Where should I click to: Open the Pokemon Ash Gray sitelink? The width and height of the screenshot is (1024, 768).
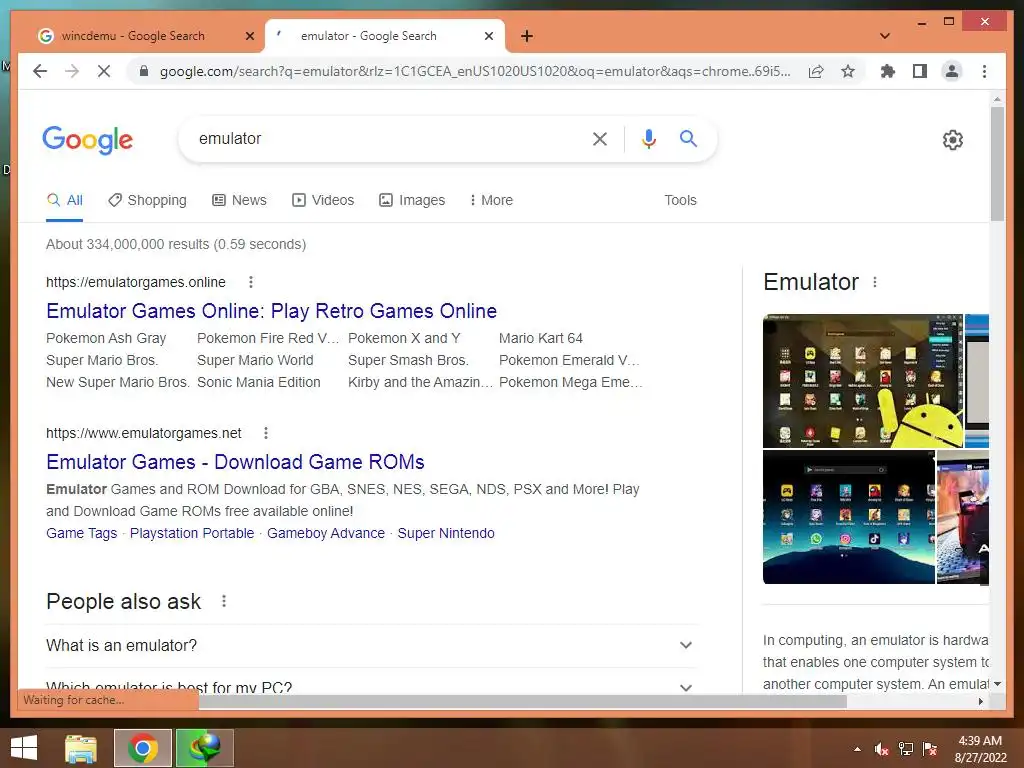point(106,338)
